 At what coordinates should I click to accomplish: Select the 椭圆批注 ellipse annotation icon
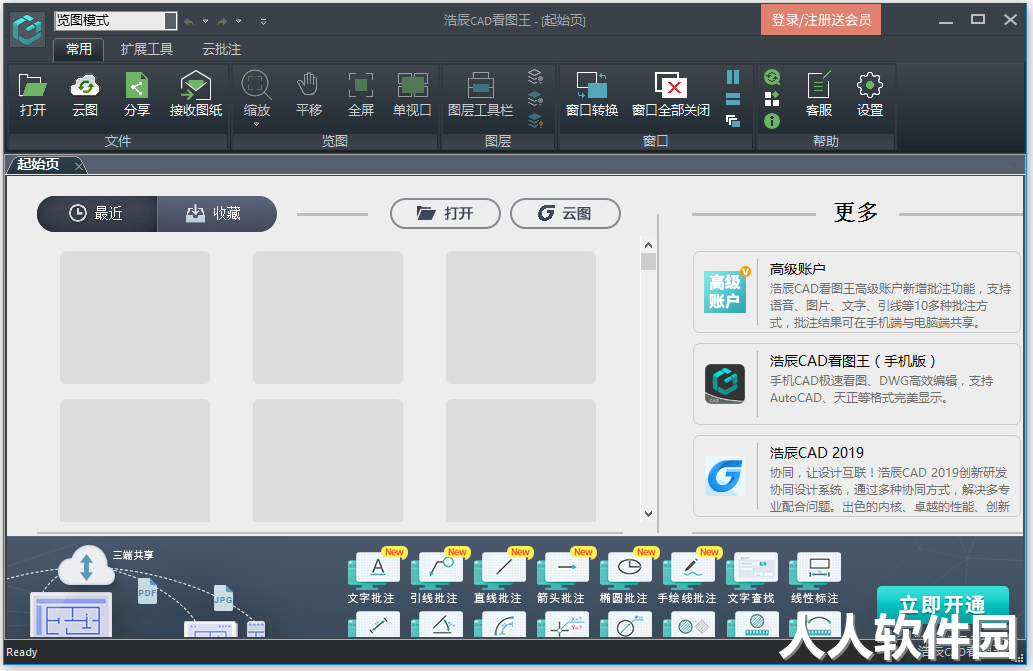click(x=626, y=568)
